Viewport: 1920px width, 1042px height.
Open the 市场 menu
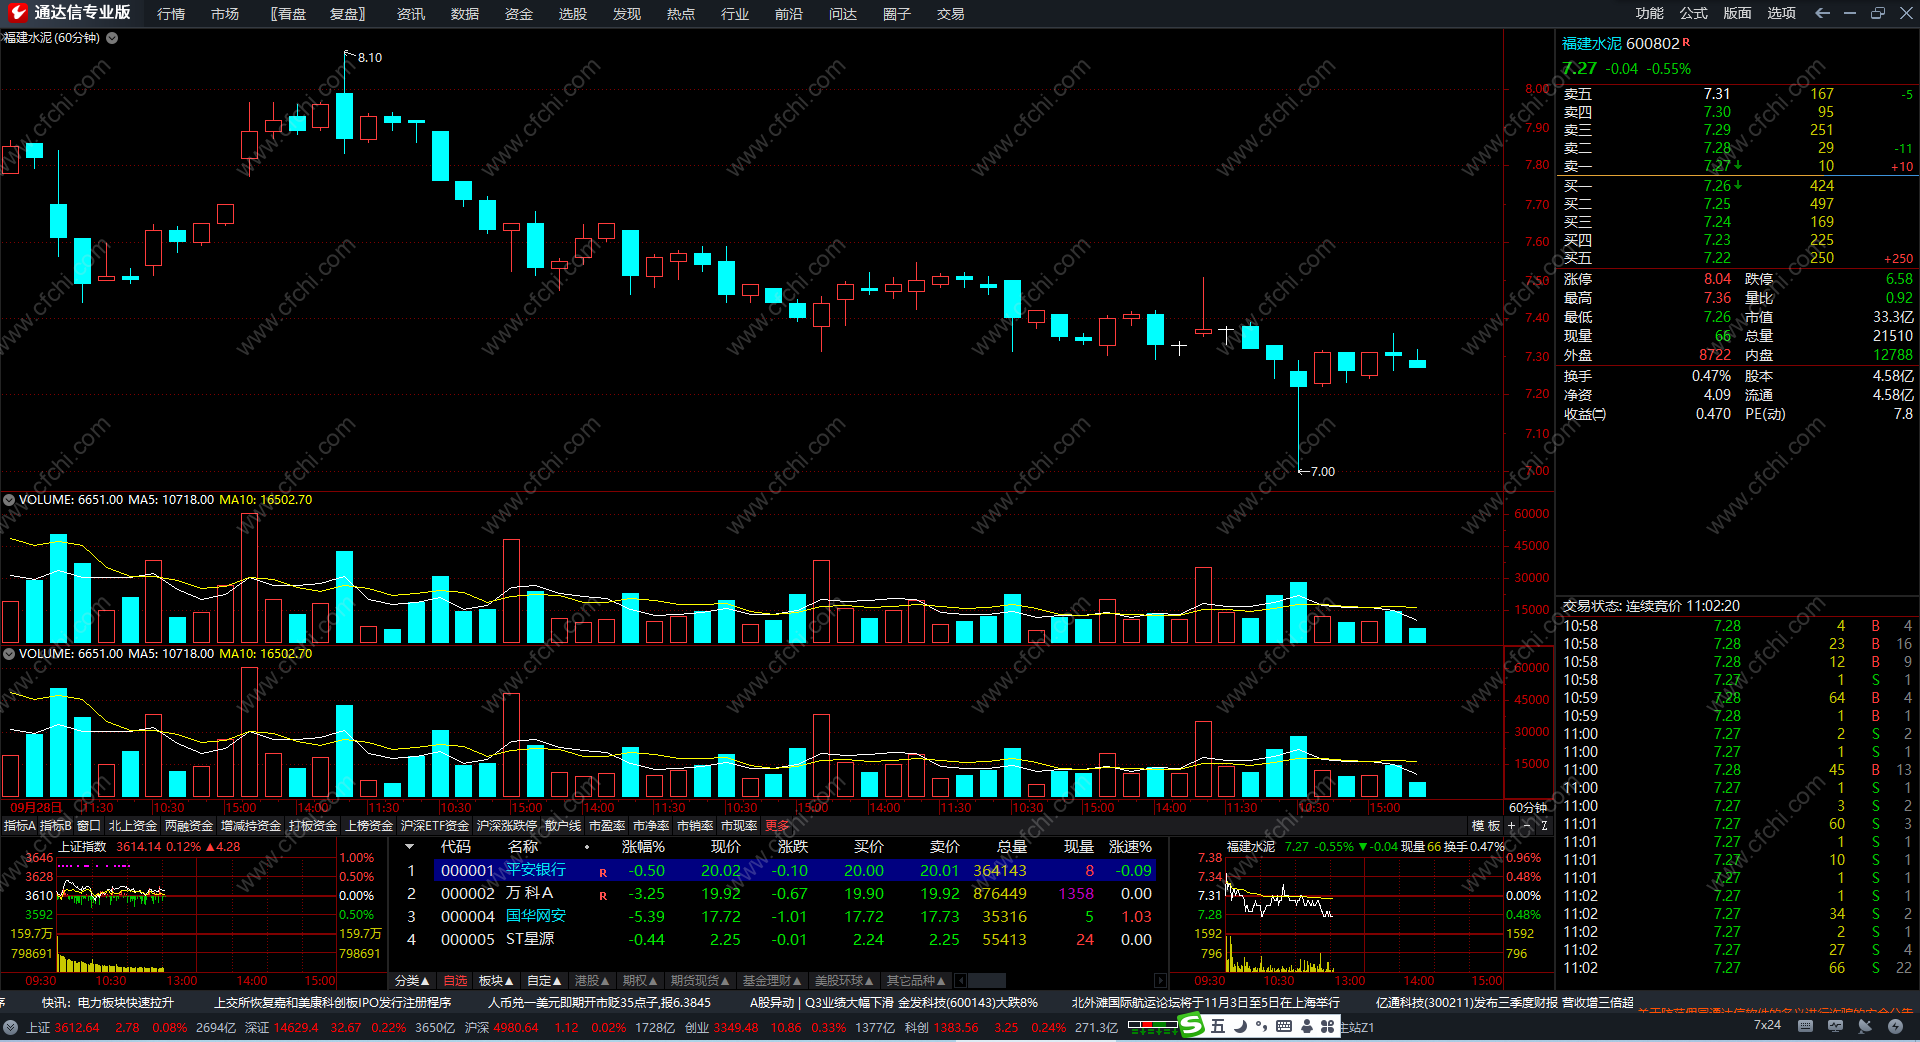pos(225,14)
